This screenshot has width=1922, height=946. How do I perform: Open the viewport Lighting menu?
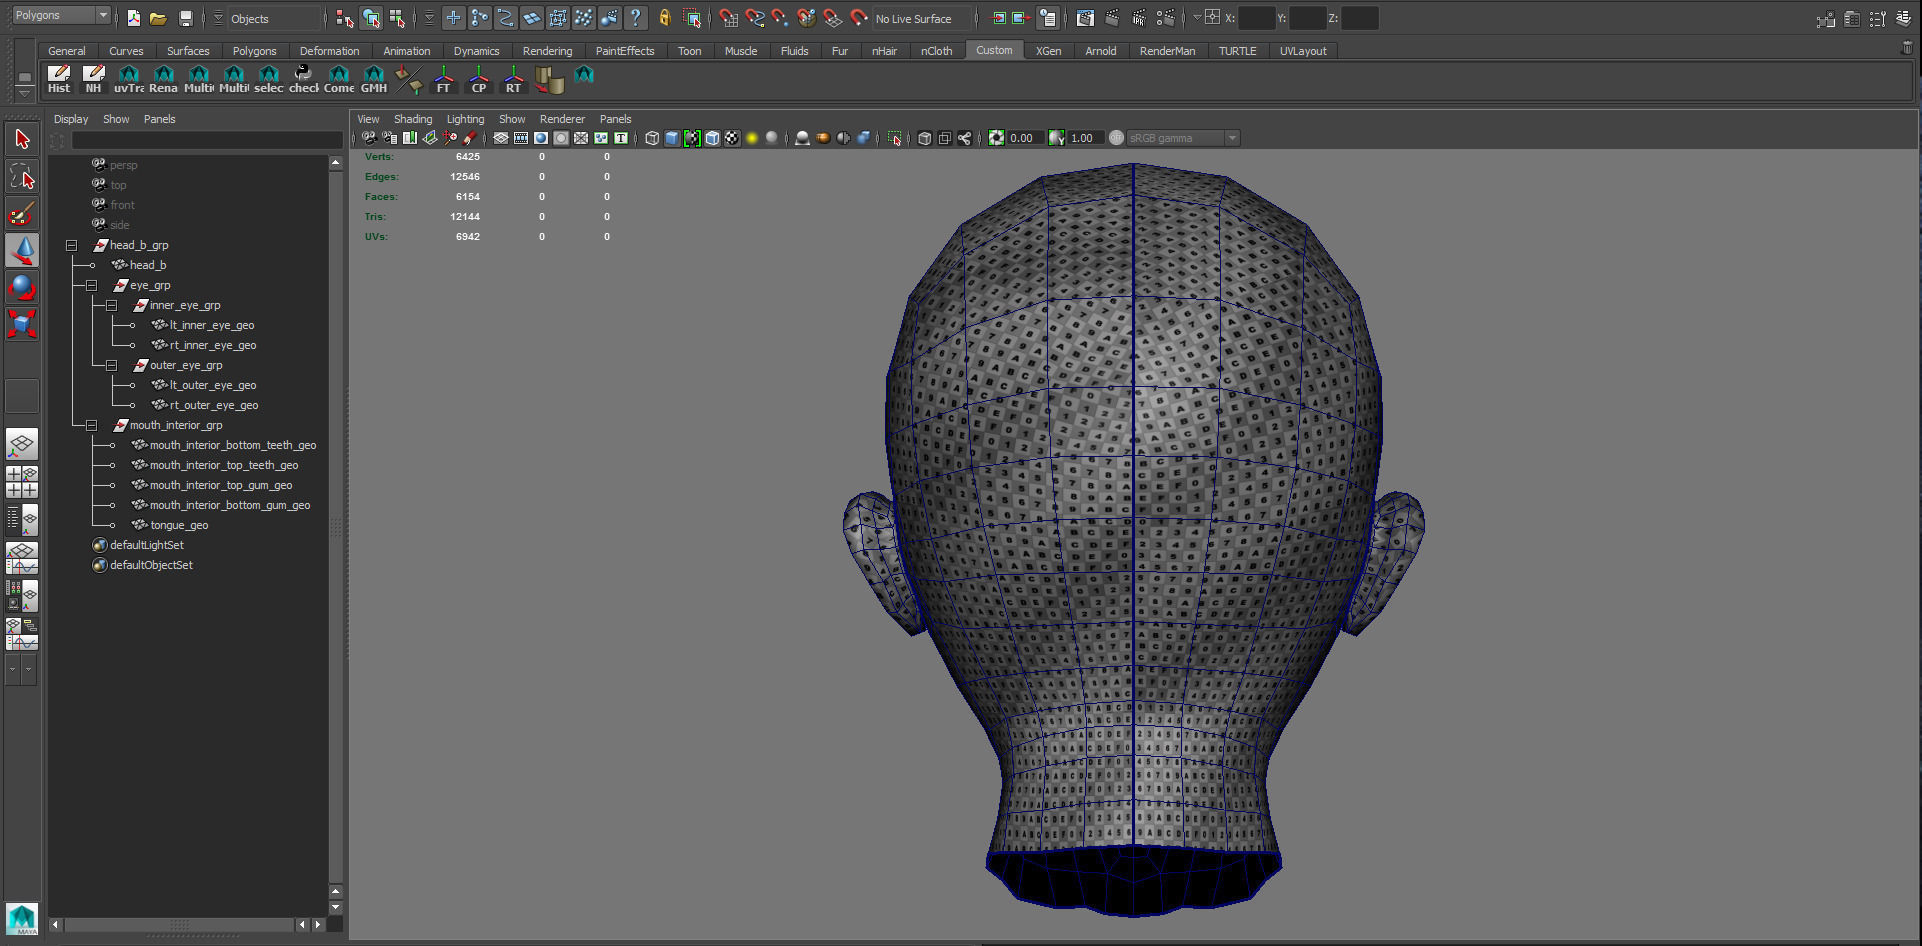coord(465,119)
